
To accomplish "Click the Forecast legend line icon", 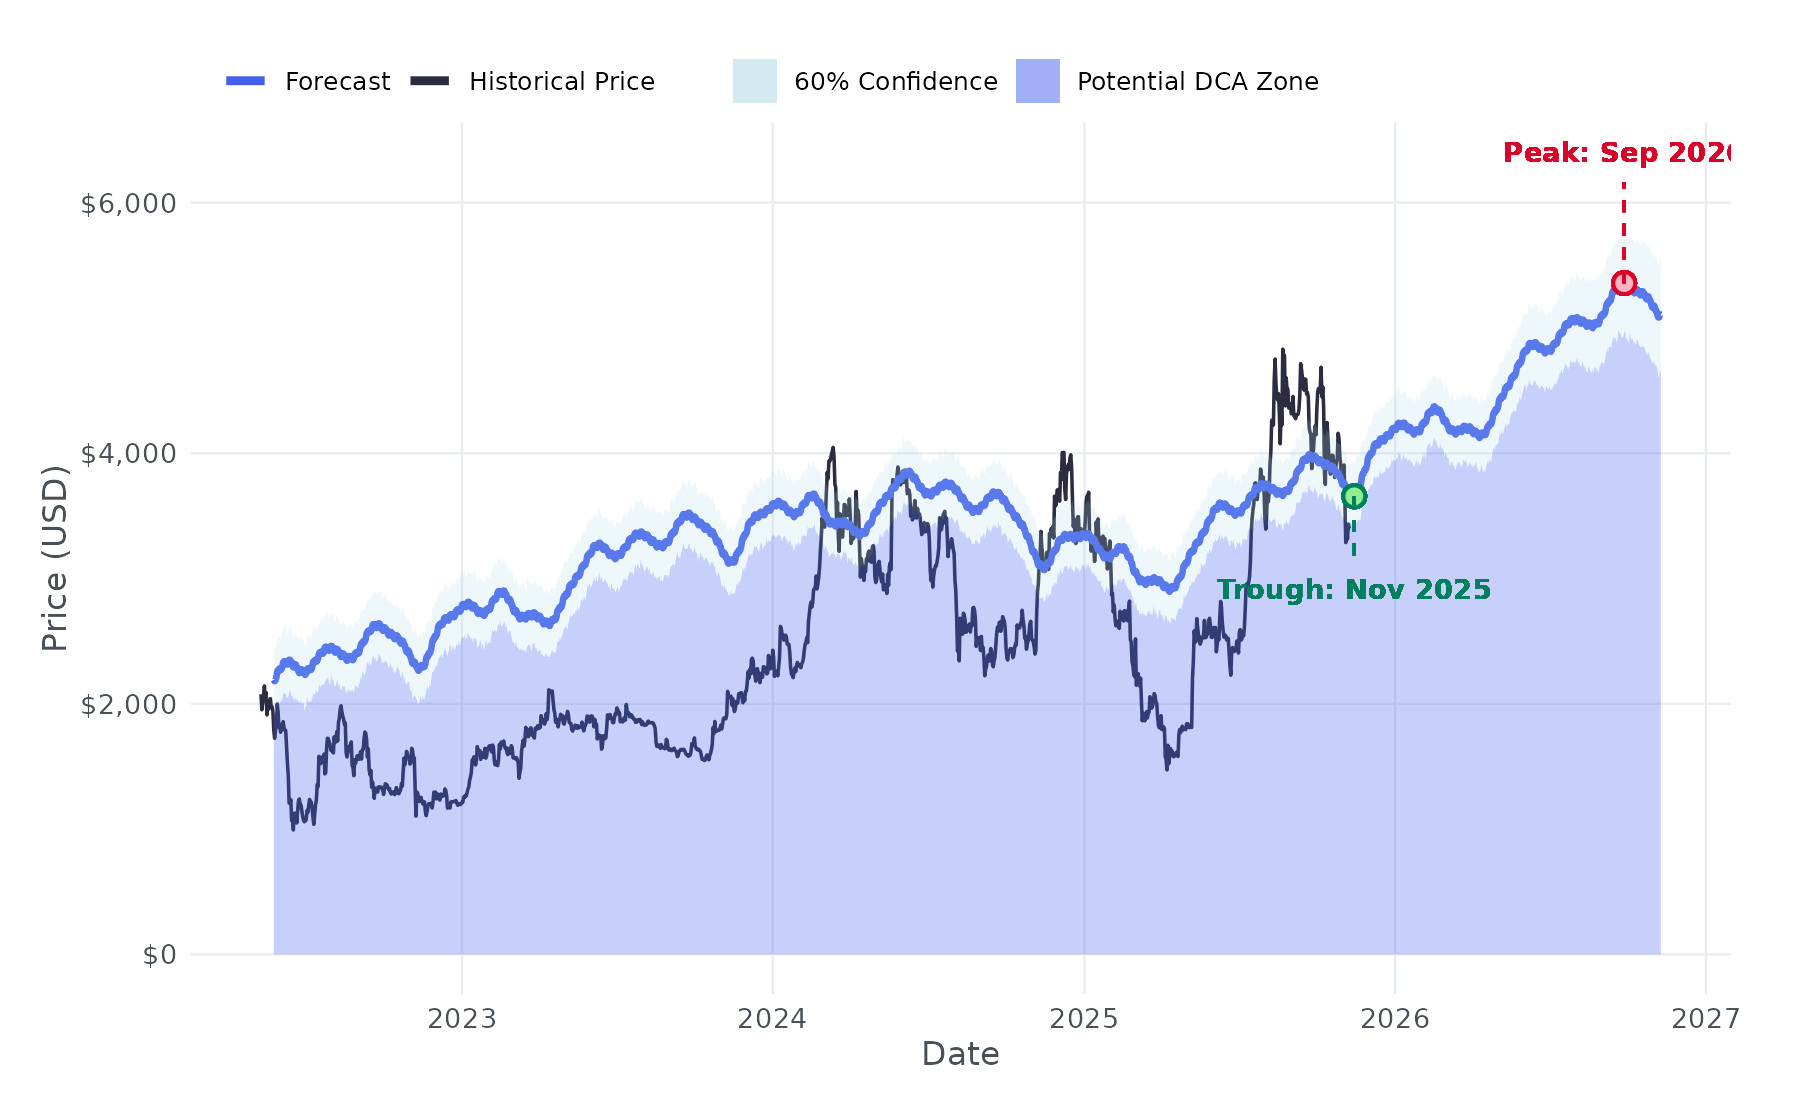I will [245, 81].
